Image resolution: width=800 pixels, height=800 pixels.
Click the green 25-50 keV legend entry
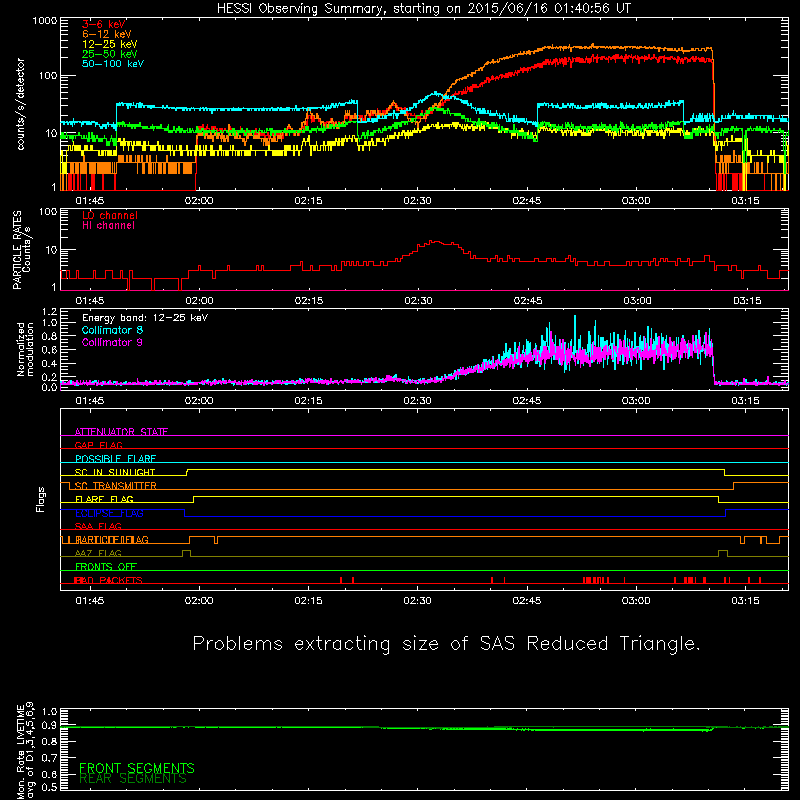110,54
